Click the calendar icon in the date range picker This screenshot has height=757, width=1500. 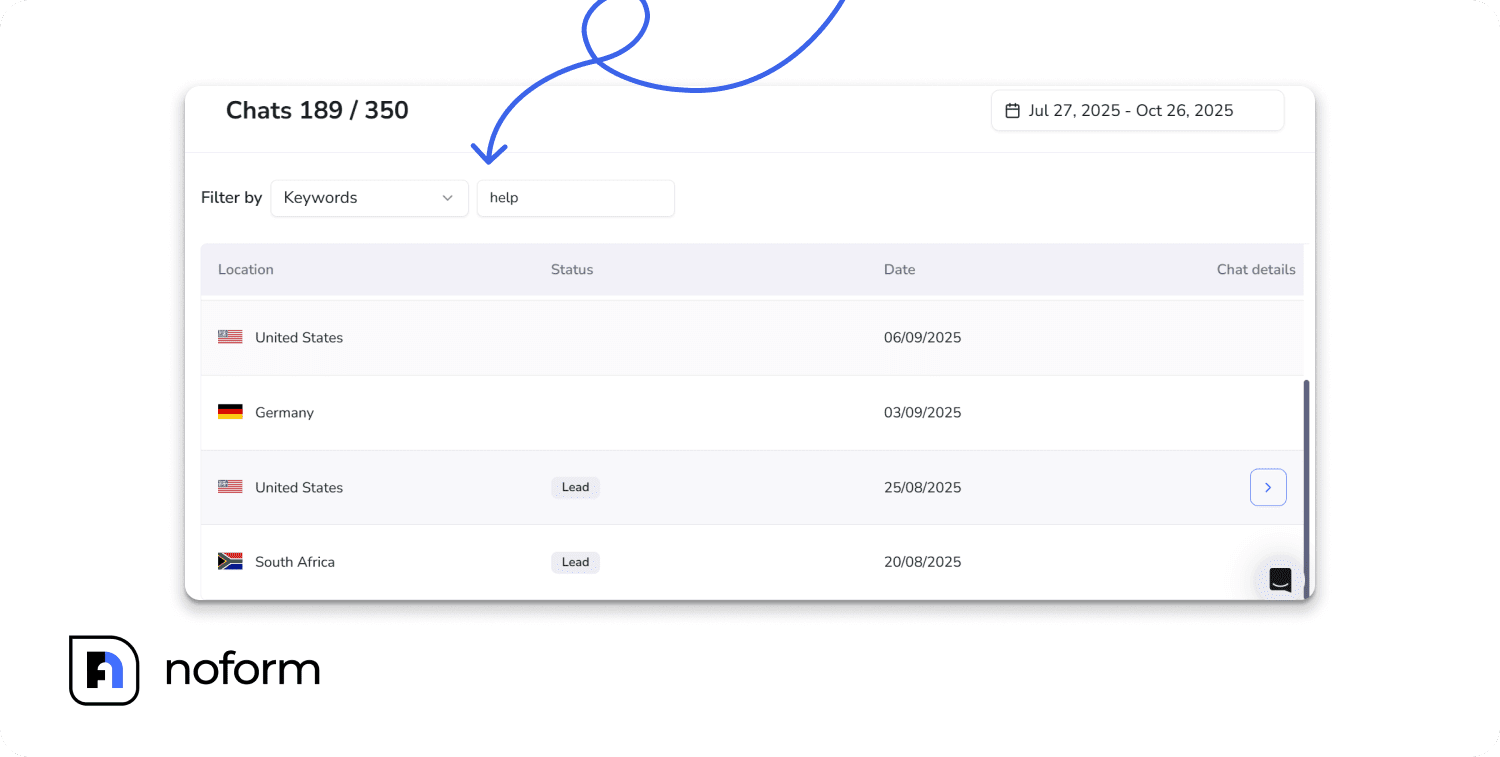[1015, 110]
